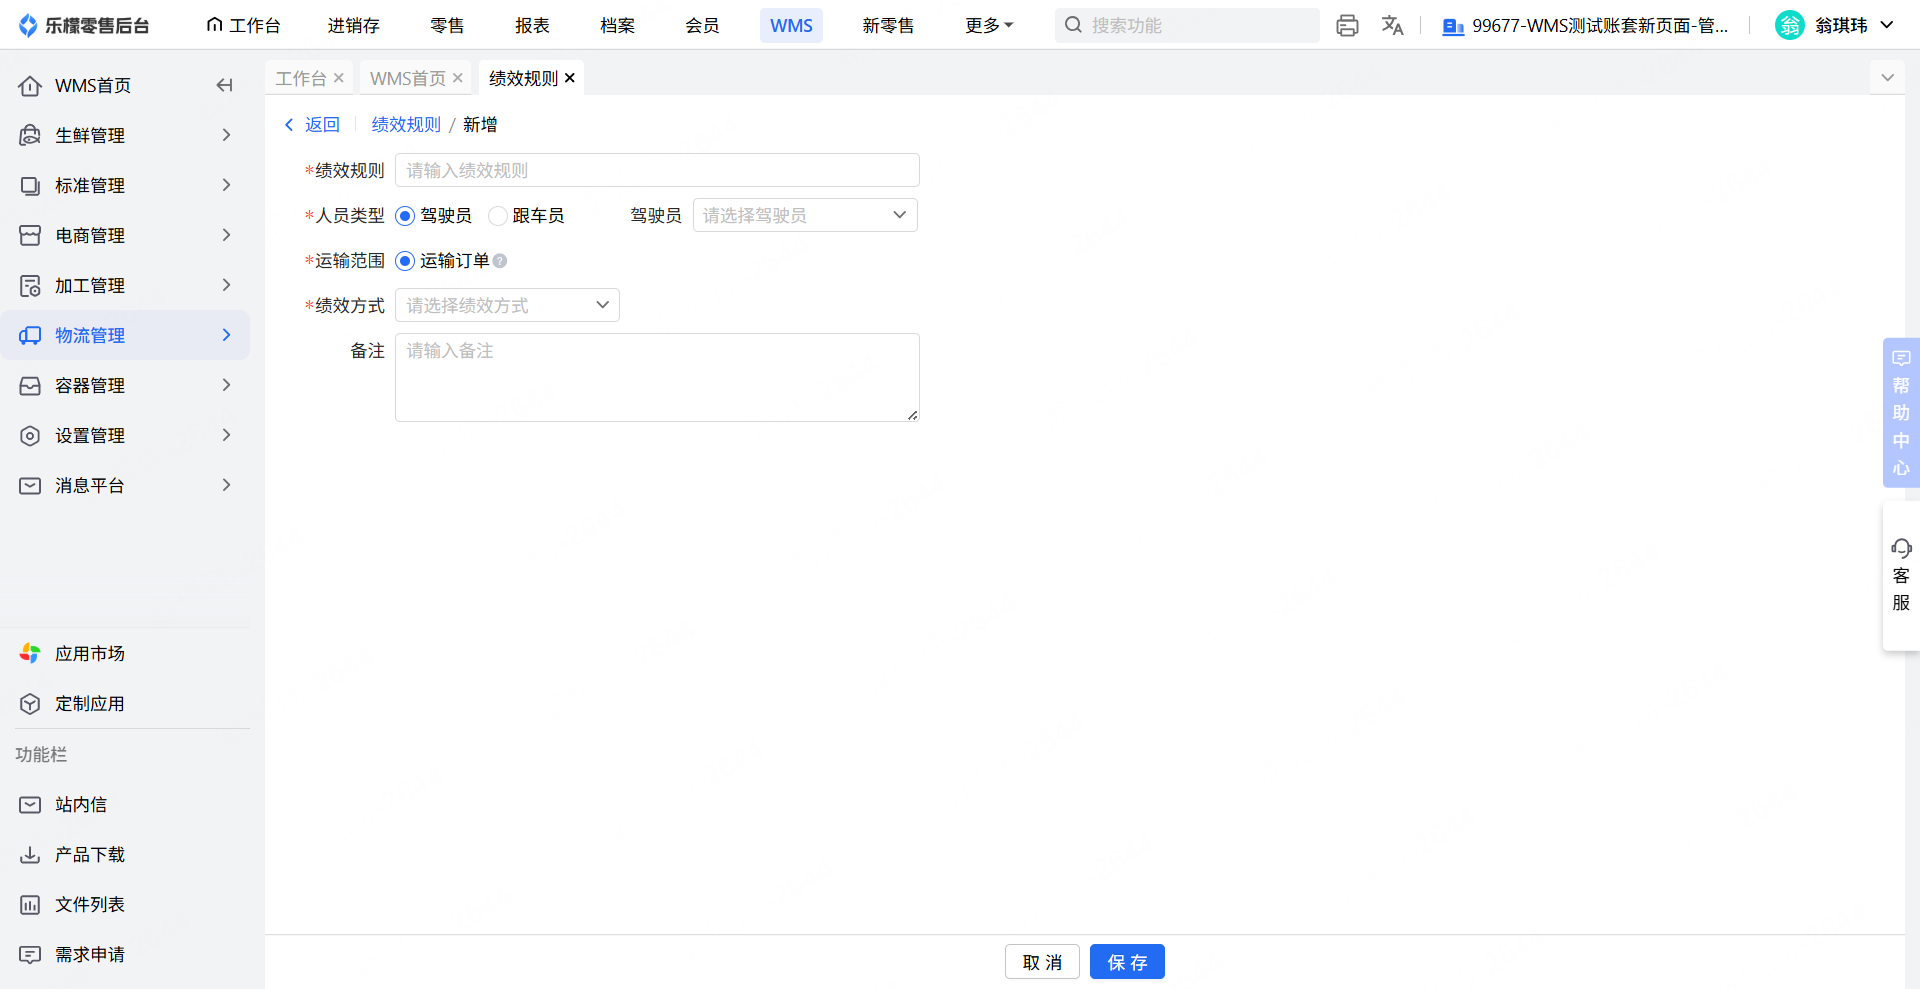Click the 绩效规则 breadcrumb link
The image size is (1920, 989).
(x=406, y=125)
